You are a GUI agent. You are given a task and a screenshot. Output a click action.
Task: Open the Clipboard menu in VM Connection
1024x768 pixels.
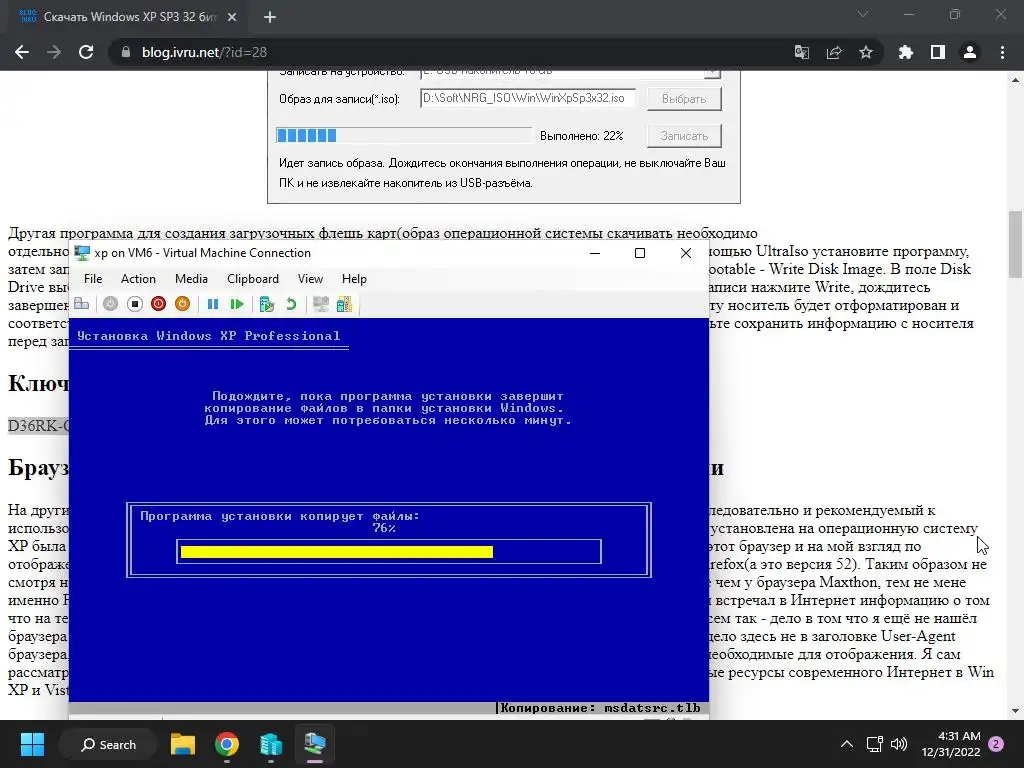tap(253, 279)
